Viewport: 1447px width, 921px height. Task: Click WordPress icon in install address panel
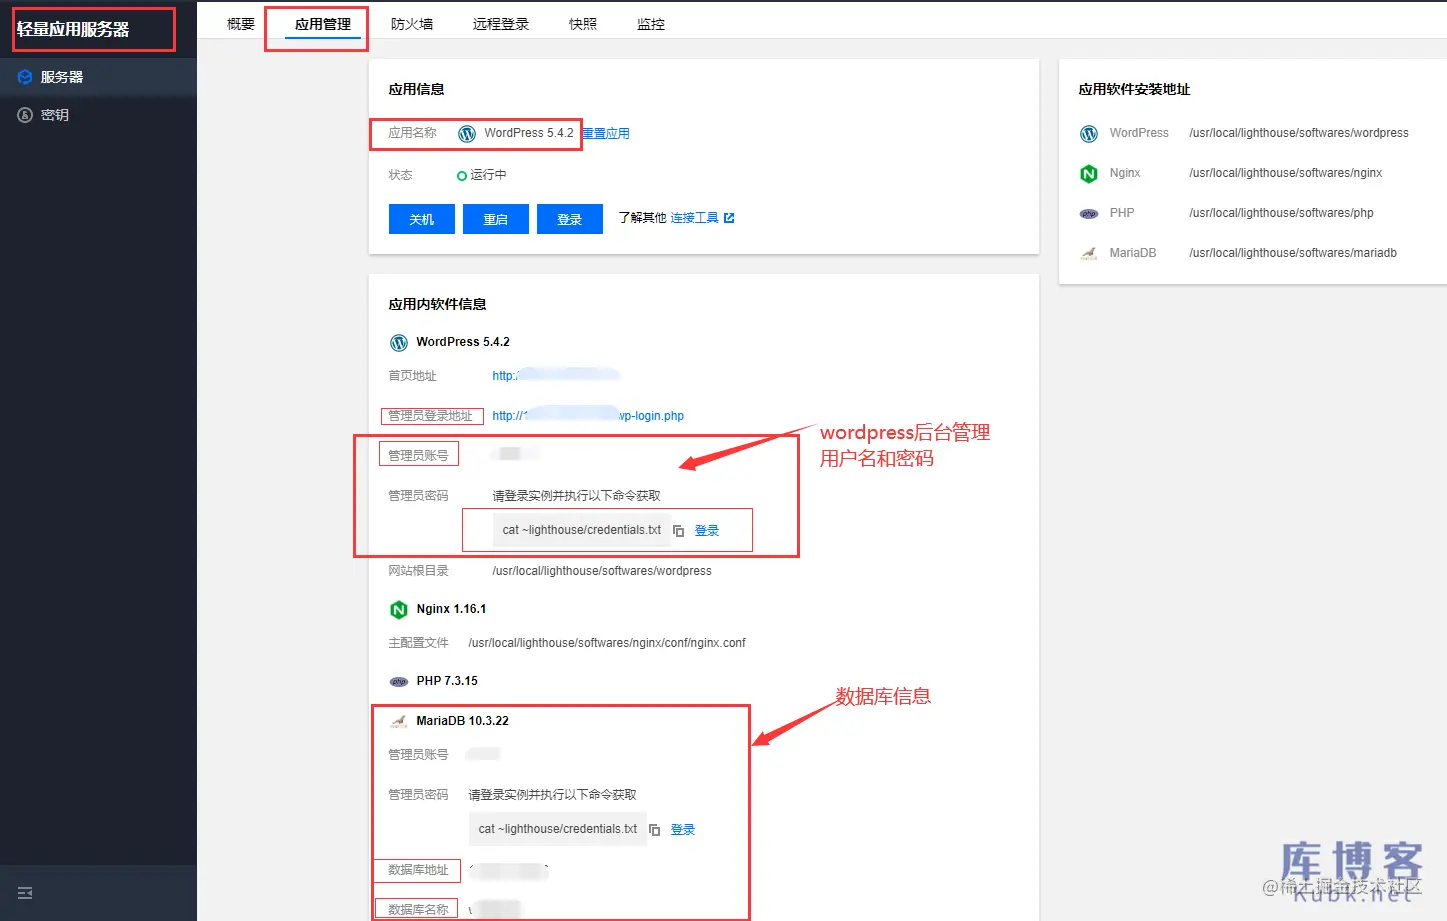(1089, 134)
